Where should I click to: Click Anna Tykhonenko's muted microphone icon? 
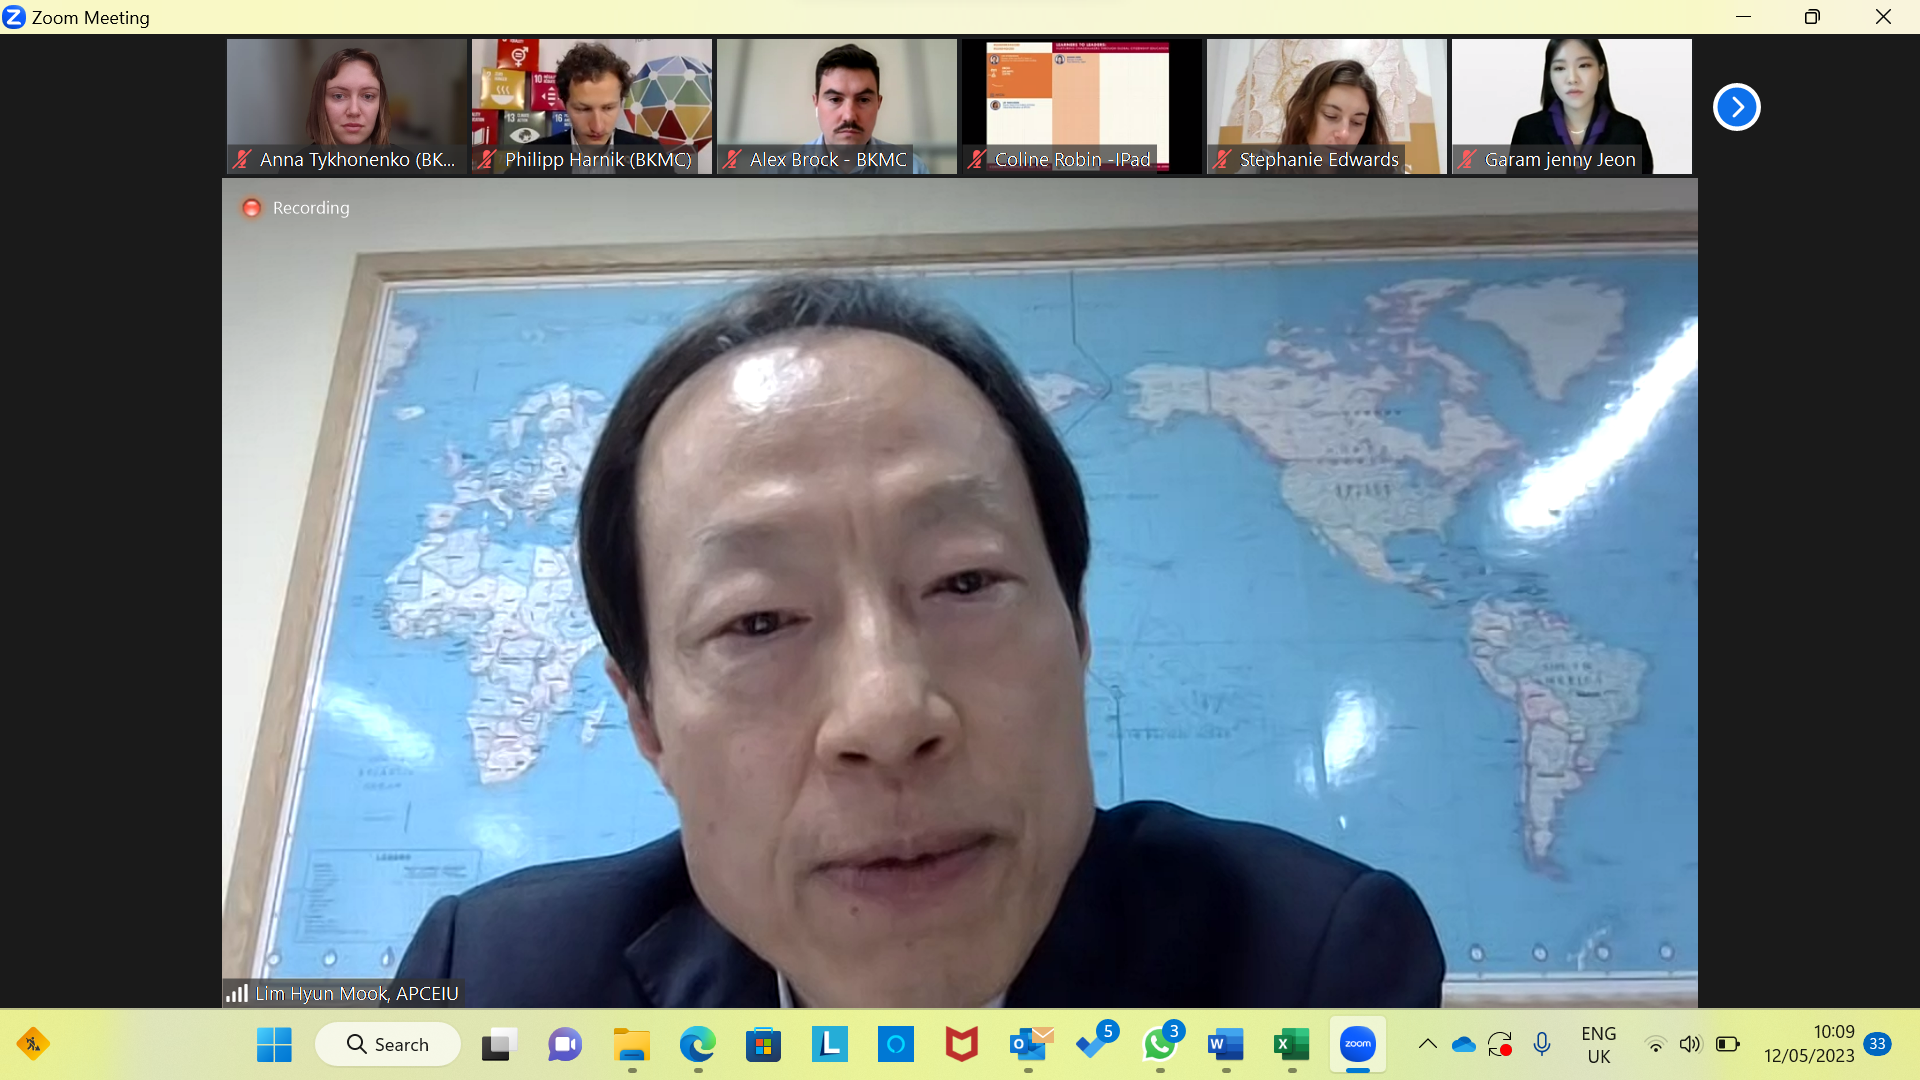(242, 159)
